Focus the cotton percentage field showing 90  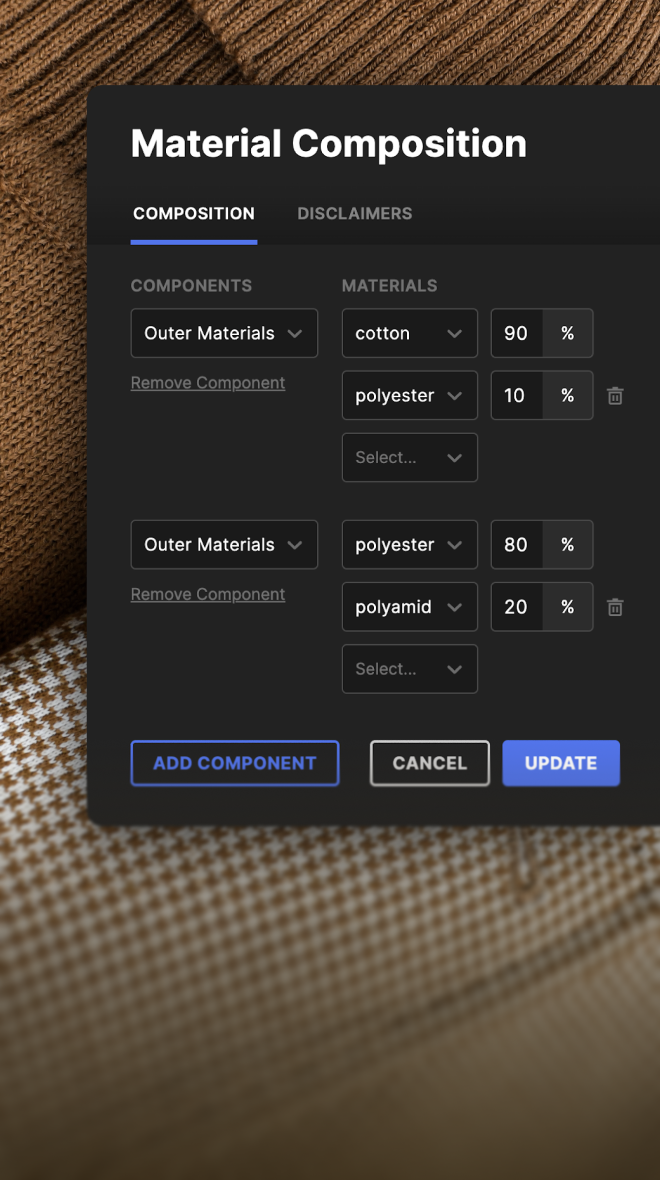(x=517, y=334)
